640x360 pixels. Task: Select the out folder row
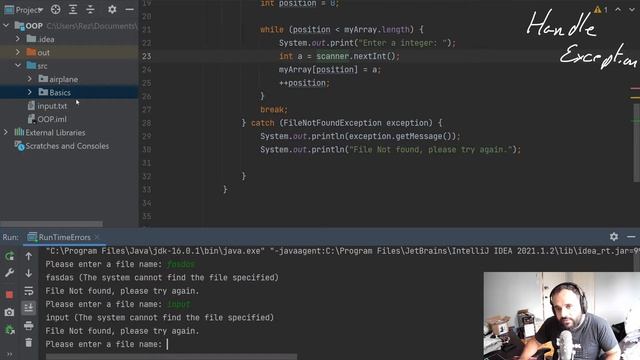[69, 52]
